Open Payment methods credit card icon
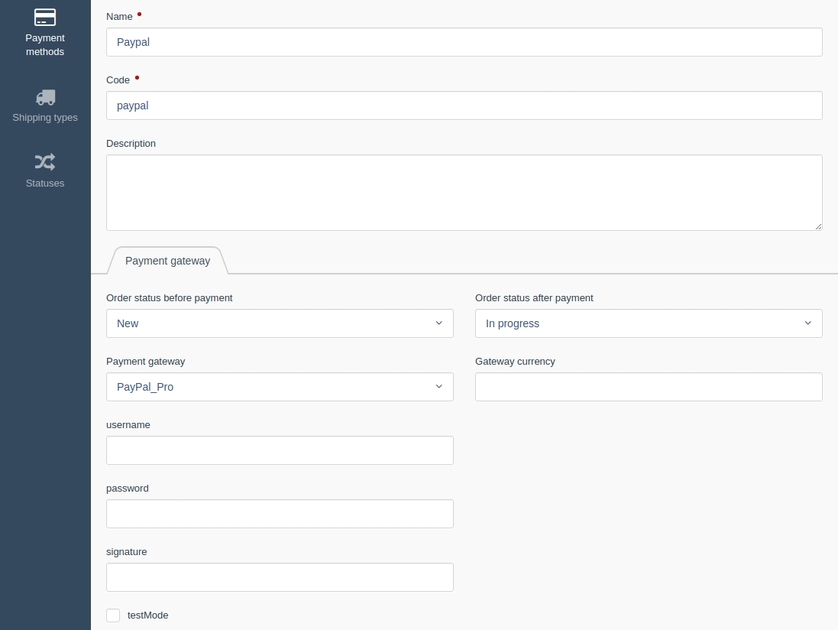838x630 pixels. tap(45, 17)
